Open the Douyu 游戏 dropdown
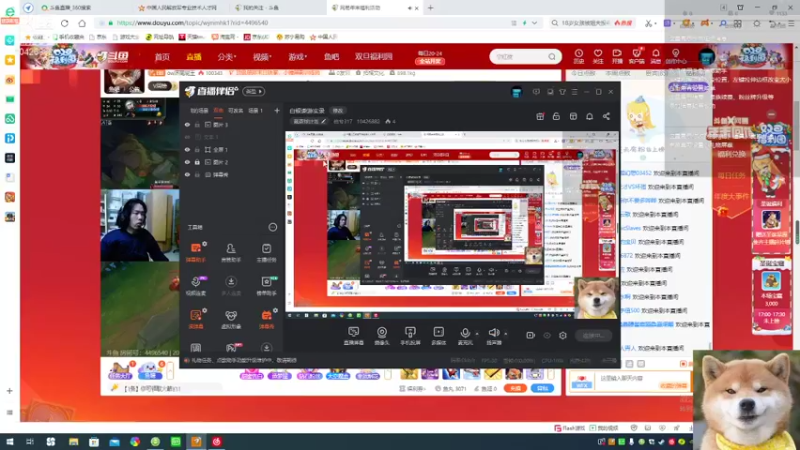The height and width of the screenshot is (450, 800). (x=297, y=57)
